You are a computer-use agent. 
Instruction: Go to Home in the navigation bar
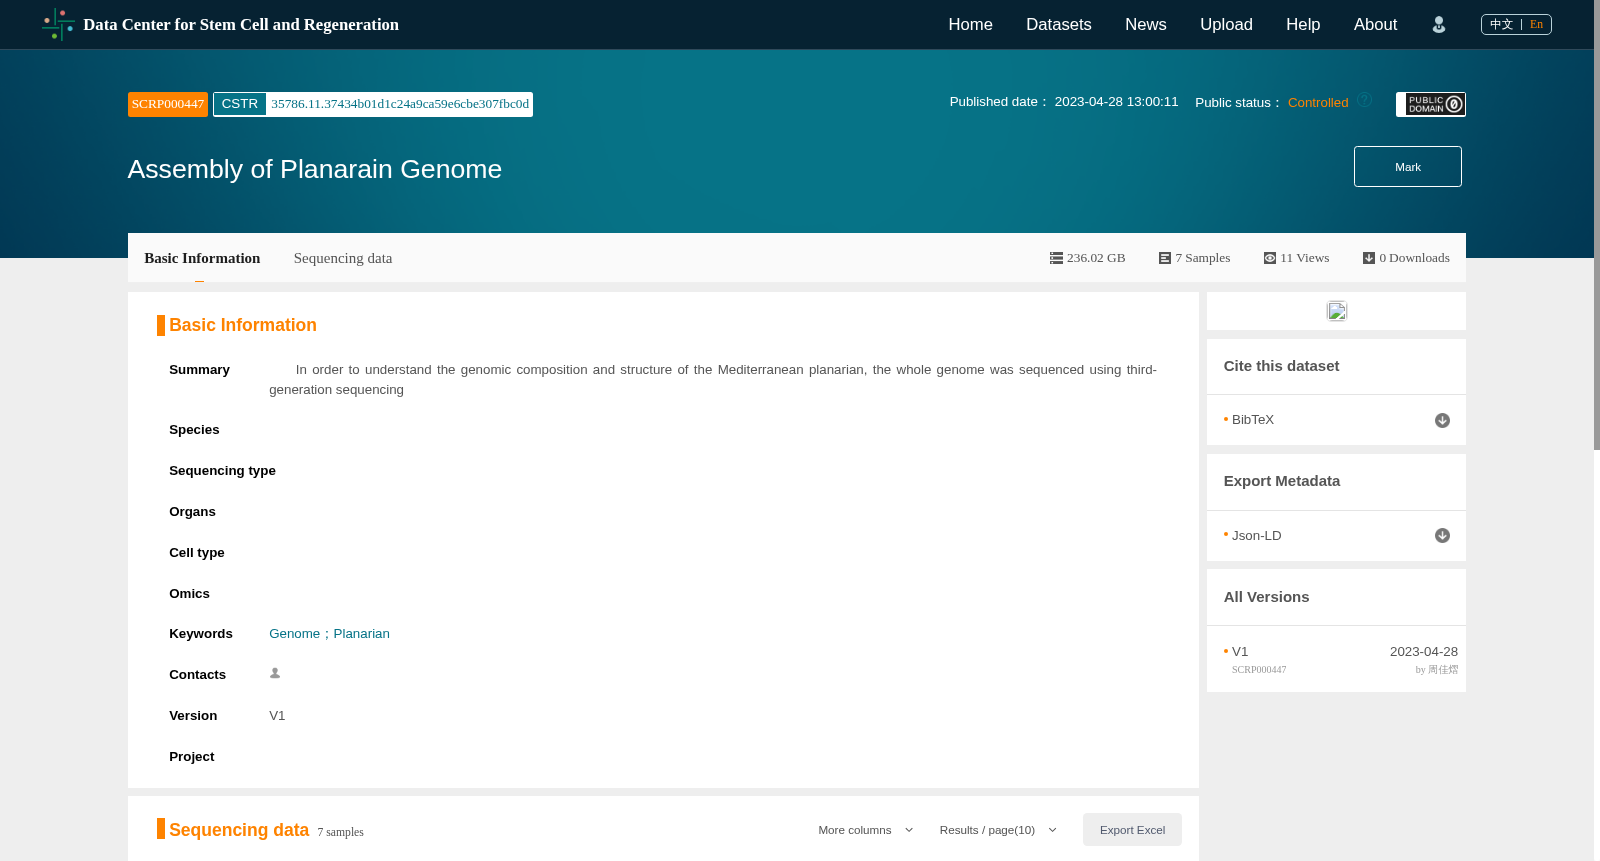click(x=970, y=25)
